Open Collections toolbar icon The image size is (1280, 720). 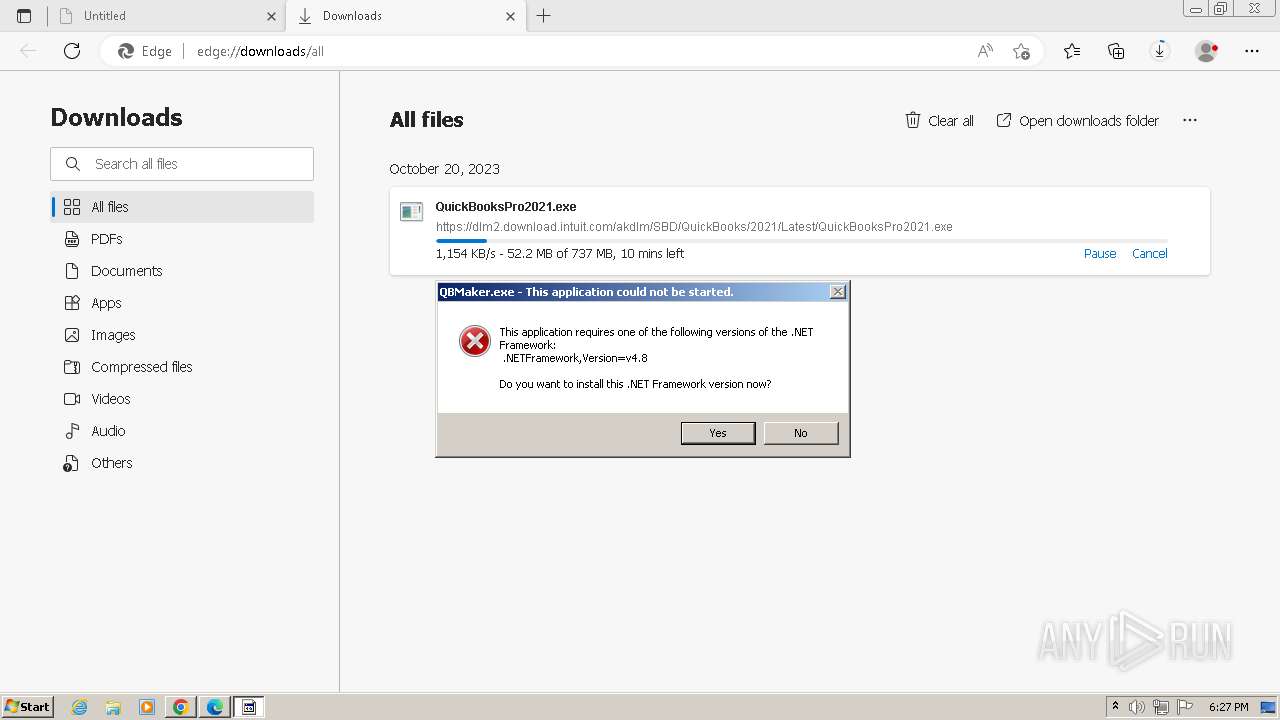(x=1116, y=51)
